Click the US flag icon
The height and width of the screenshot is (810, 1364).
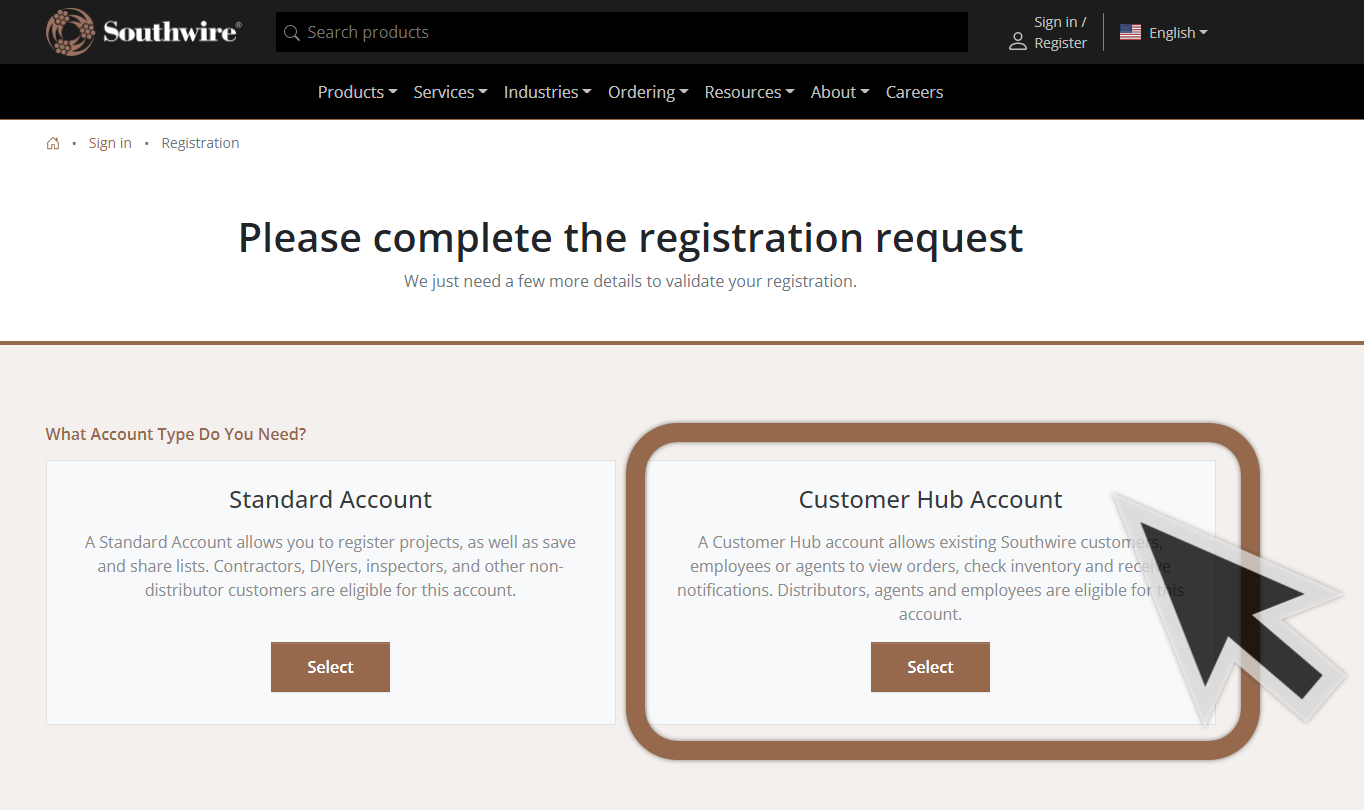[1130, 32]
